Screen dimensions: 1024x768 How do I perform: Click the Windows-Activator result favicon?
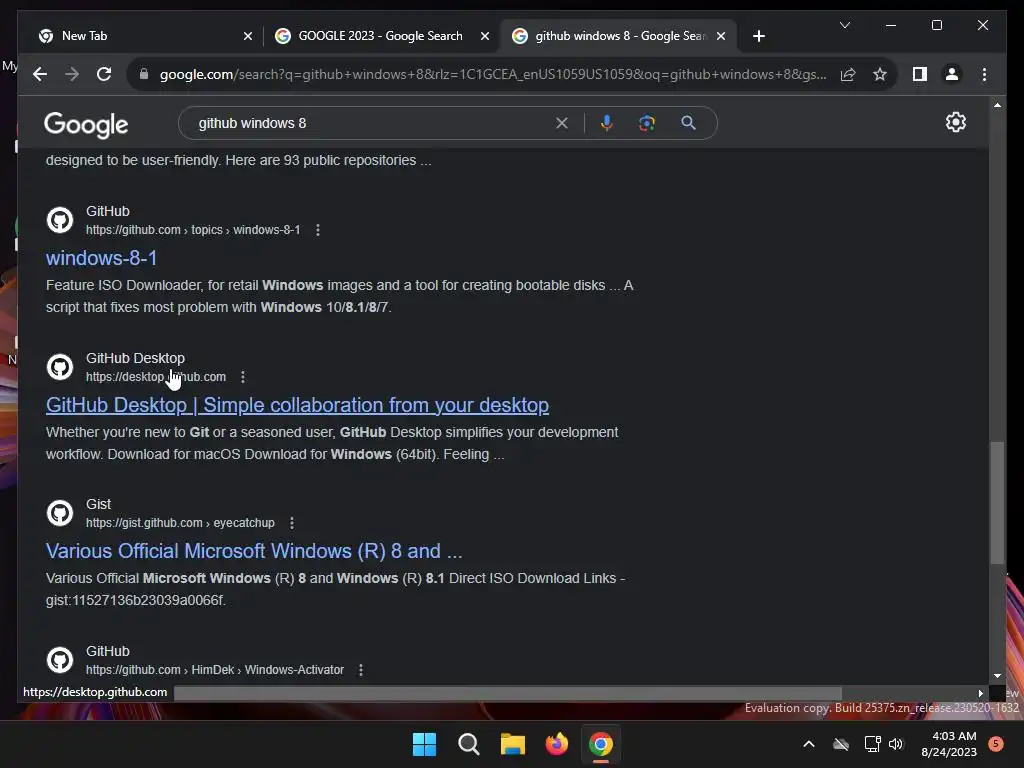[x=60, y=660]
